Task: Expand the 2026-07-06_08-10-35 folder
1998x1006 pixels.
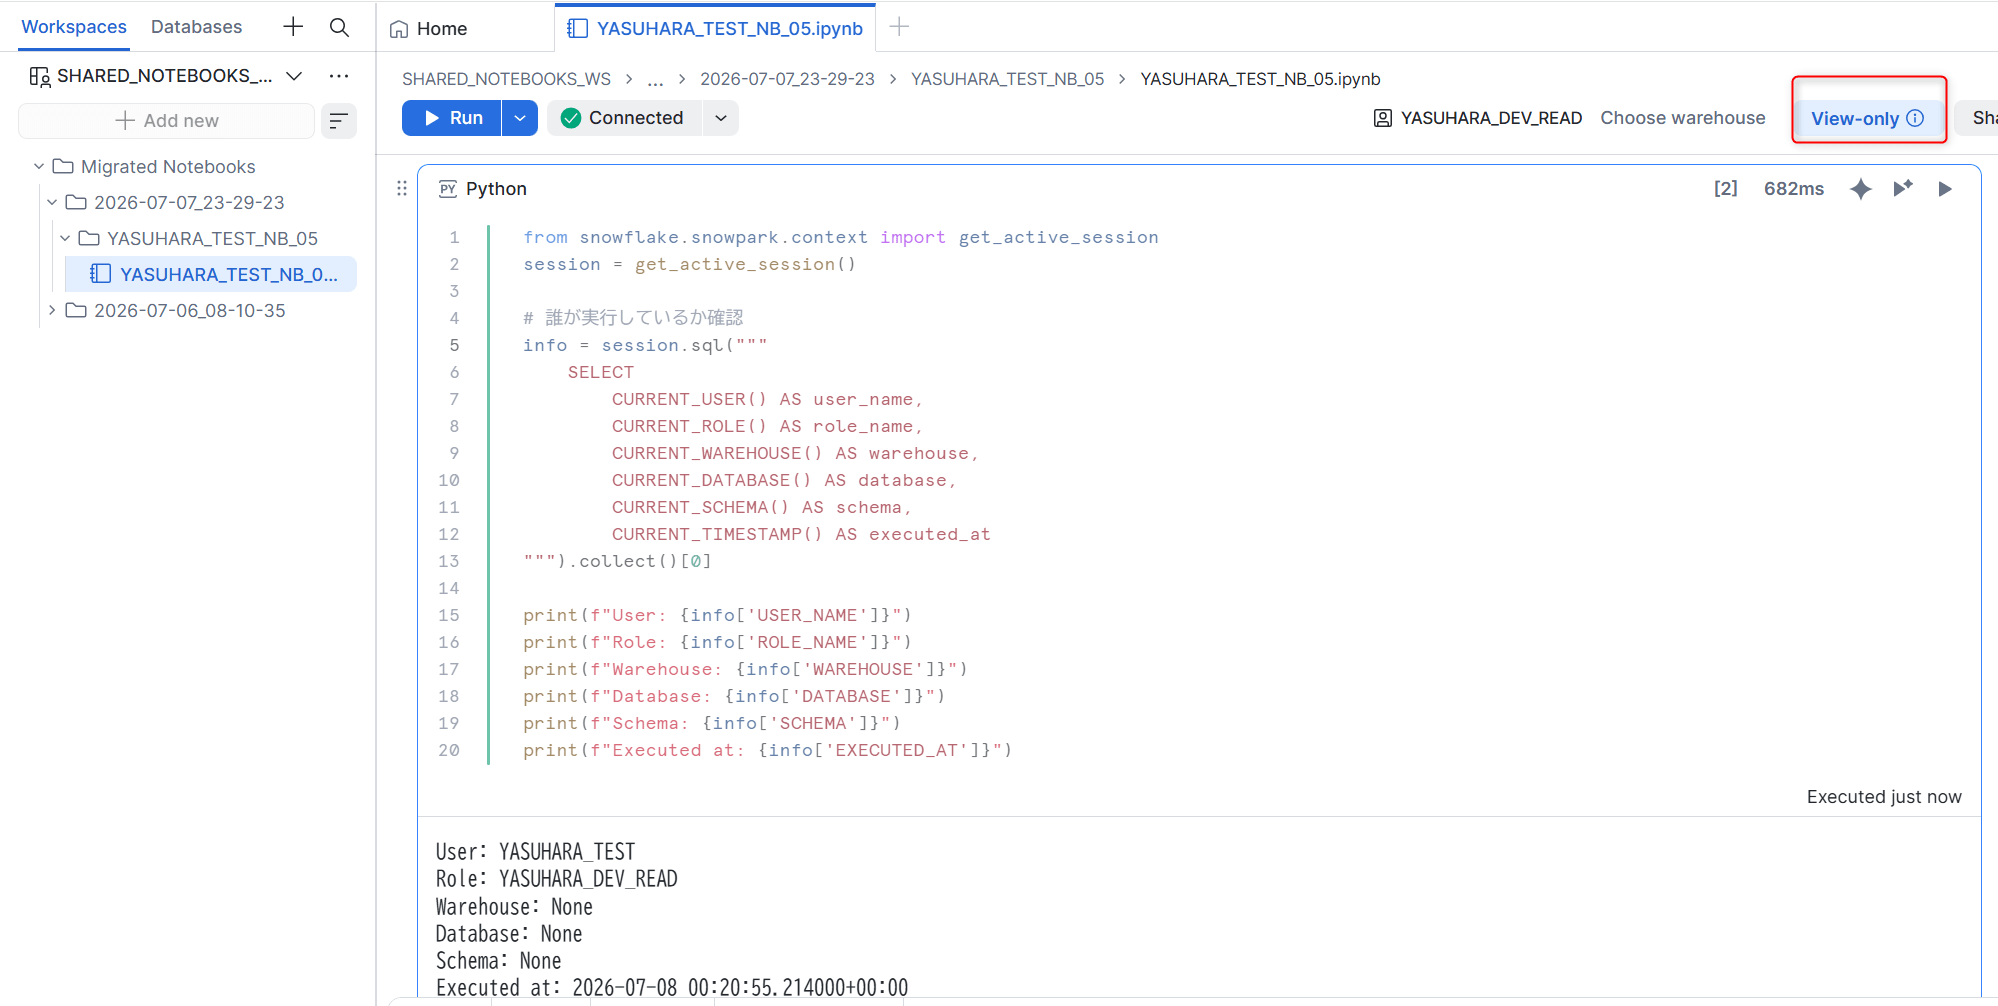Action: pos(52,311)
